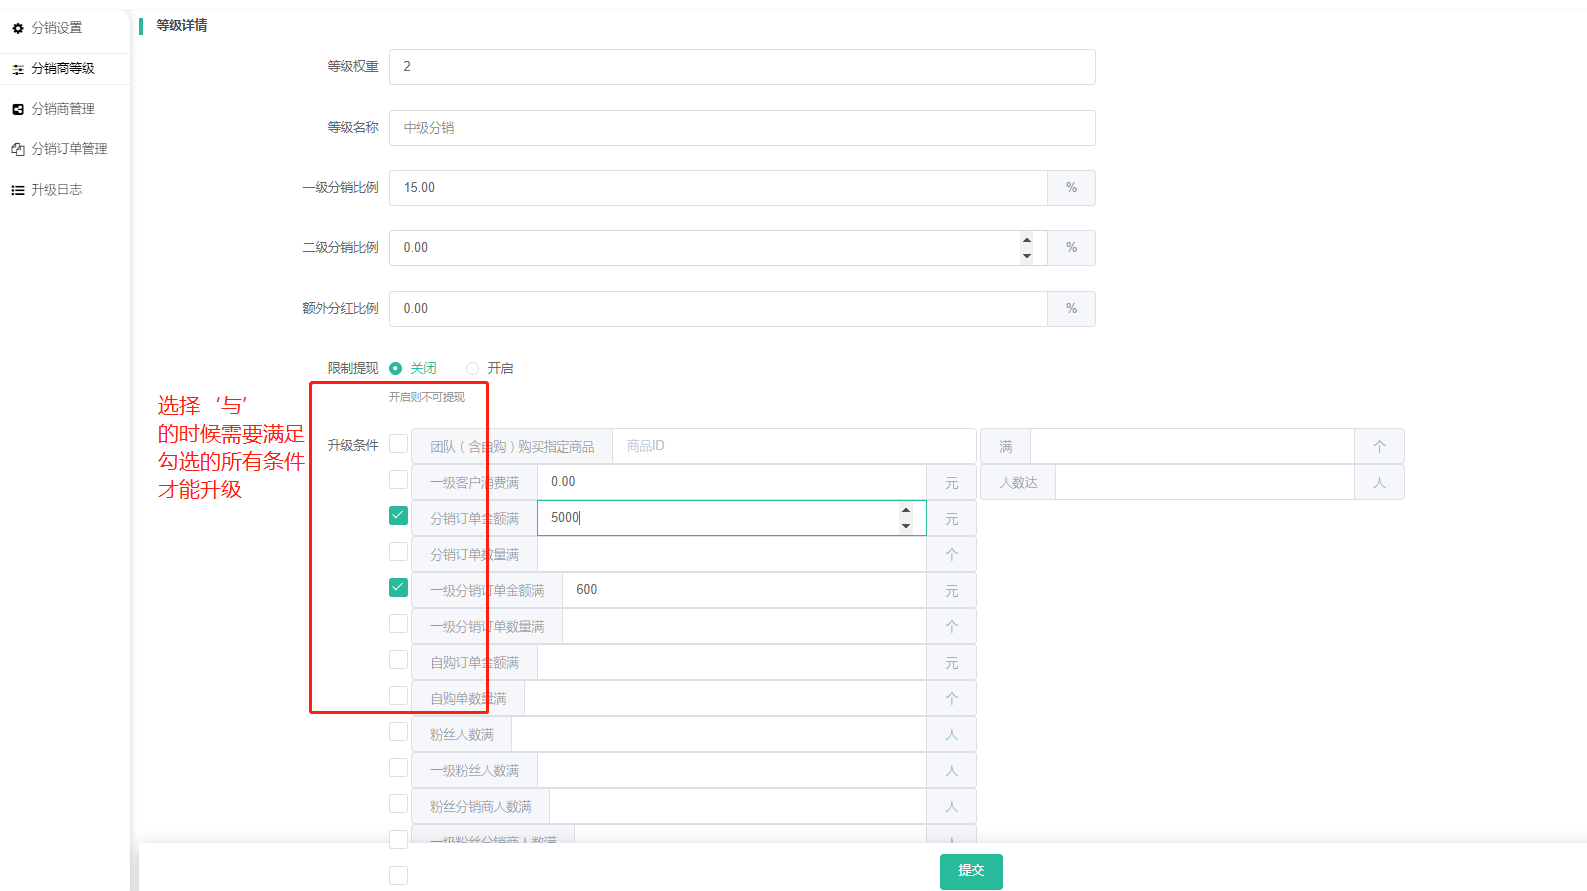Screen dimensions: 1587x891
Task: Click the 一级分销比例 input field
Action: (x=717, y=188)
